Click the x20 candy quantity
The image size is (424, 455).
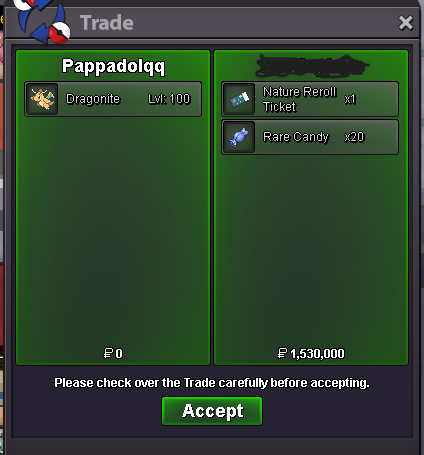click(354, 137)
